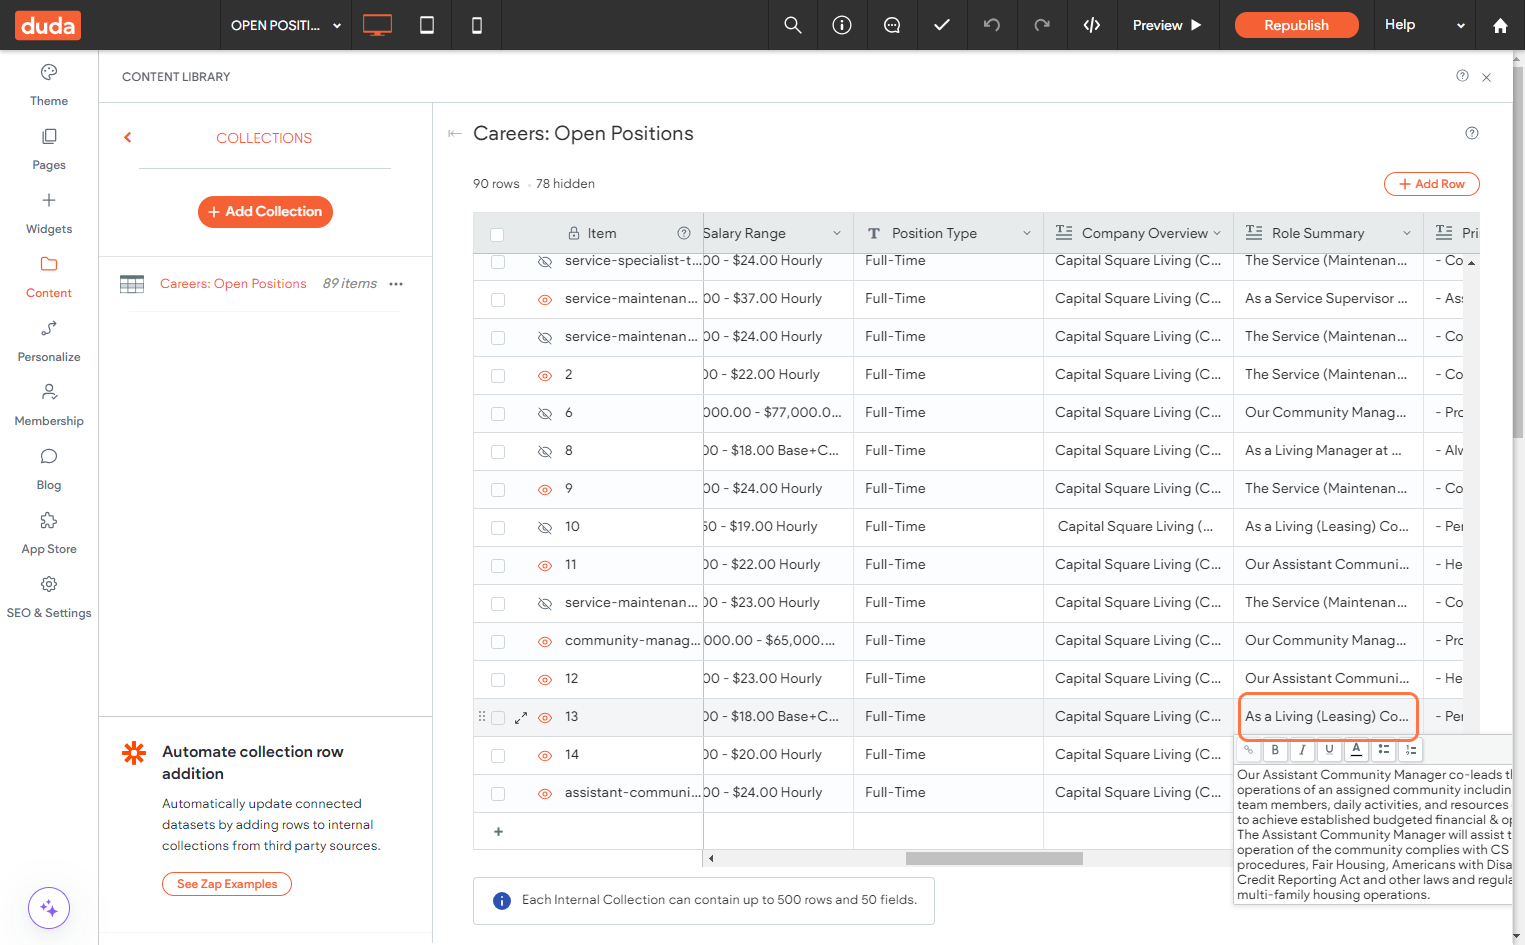Open Widgets in the sidebar

[x=49, y=213]
